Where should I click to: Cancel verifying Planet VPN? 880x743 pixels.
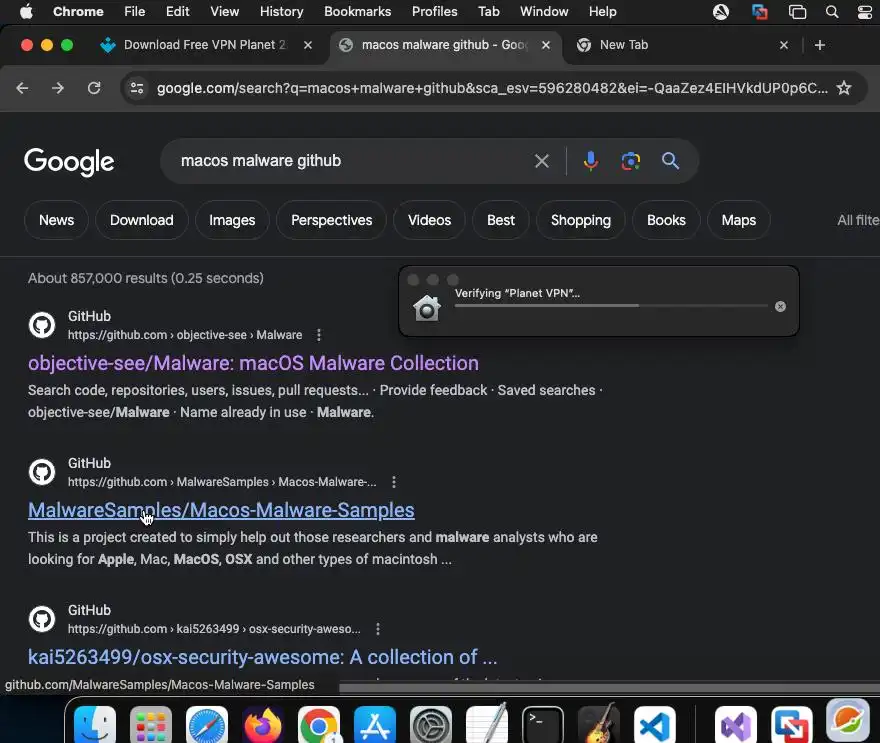pos(780,306)
